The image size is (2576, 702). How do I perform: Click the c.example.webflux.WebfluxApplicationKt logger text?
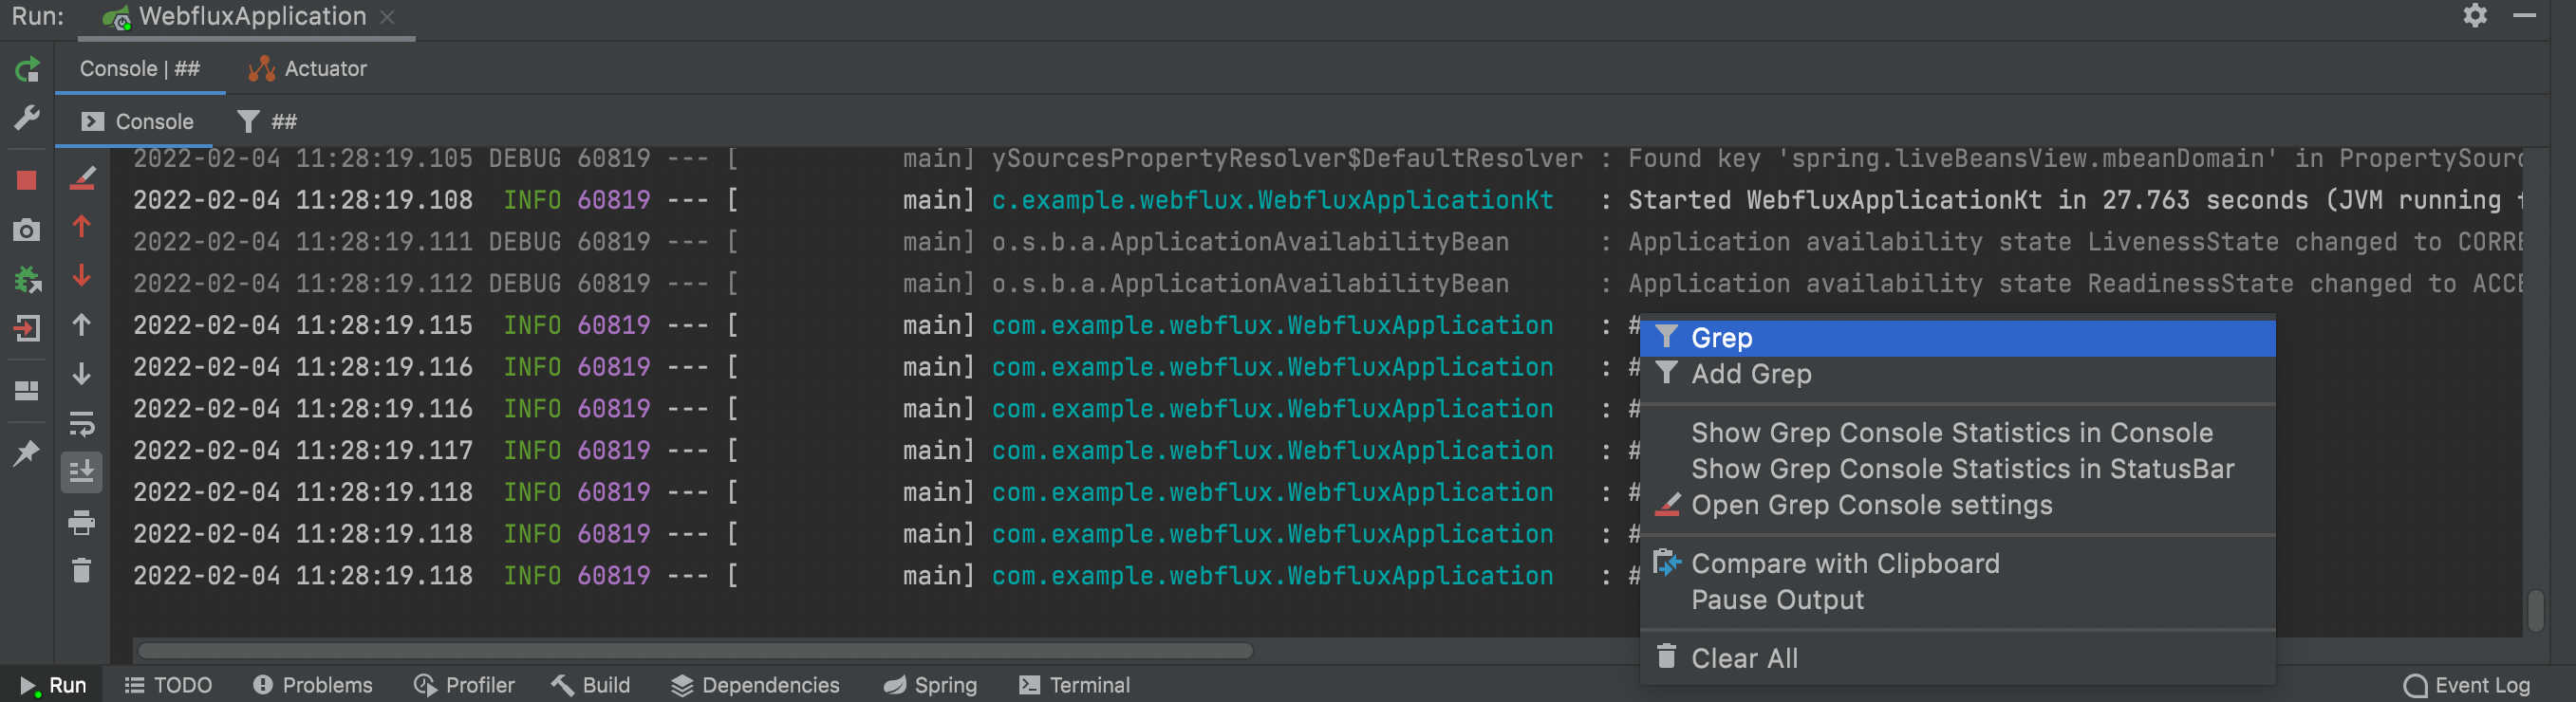point(1272,200)
